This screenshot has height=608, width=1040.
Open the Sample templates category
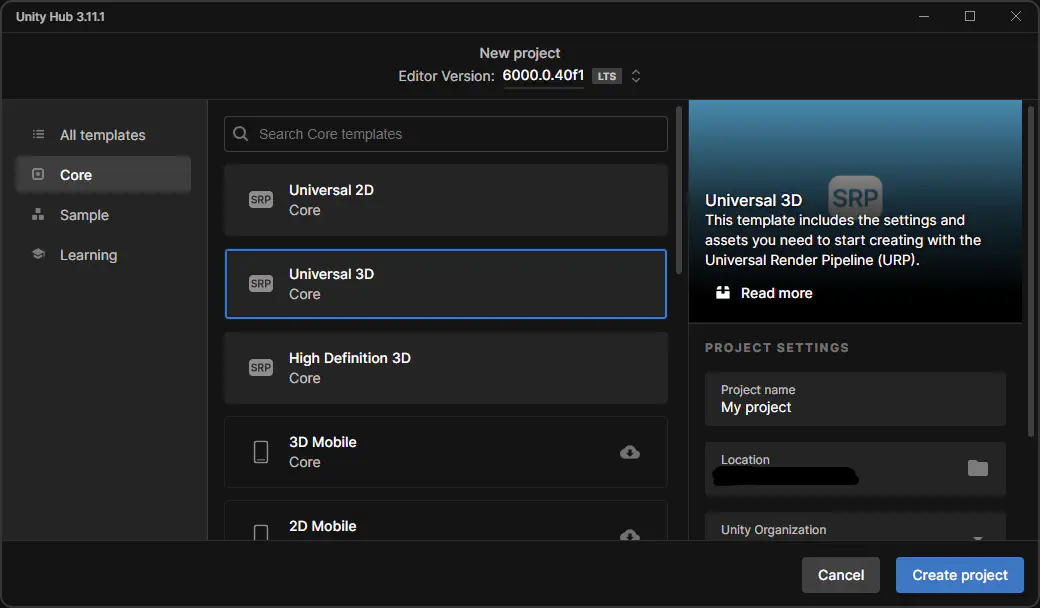[x=84, y=215]
